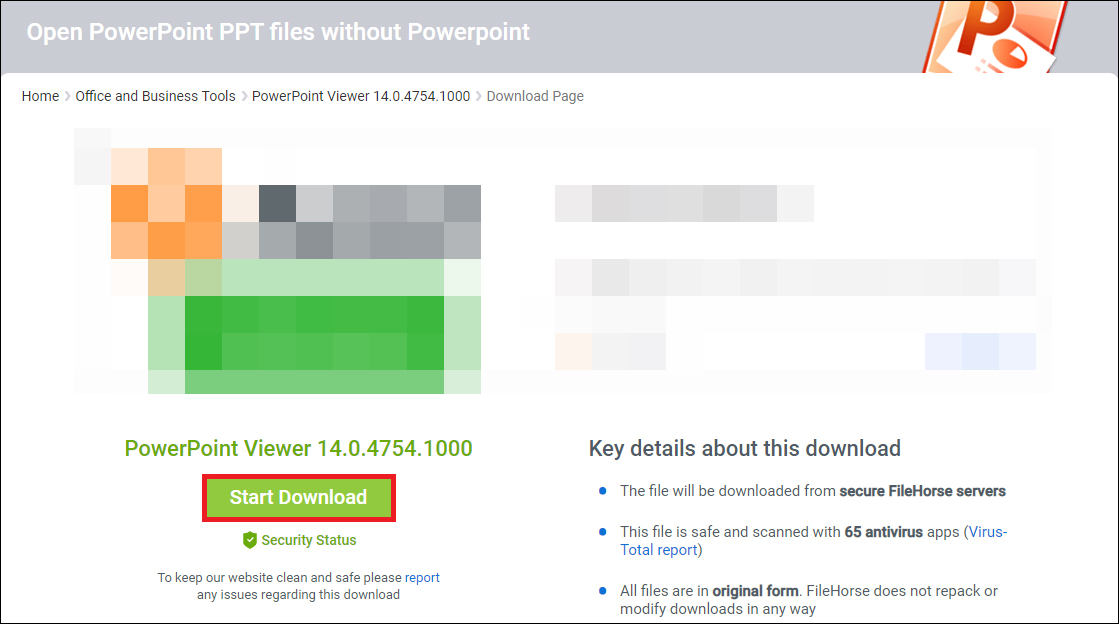Click the Download Page breadcrumb text
The width and height of the screenshot is (1119, 624).
535,96
